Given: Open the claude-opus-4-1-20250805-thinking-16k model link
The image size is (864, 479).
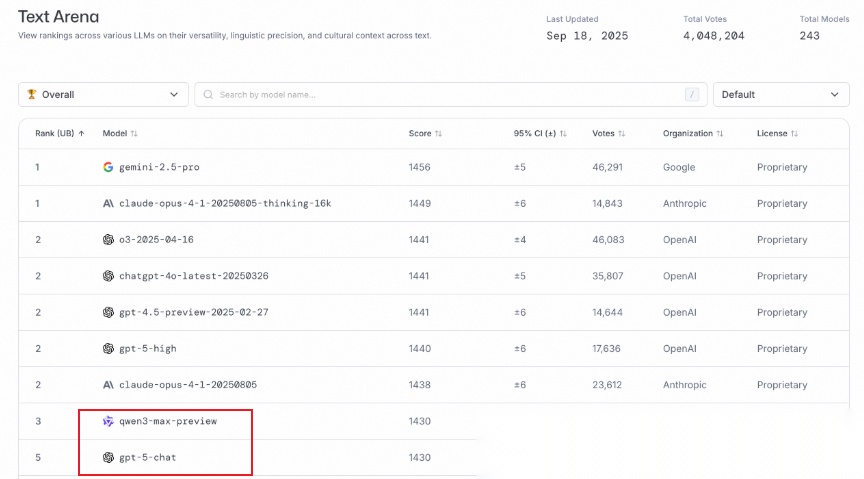Looking at the screenshot, I should point(225,203).
